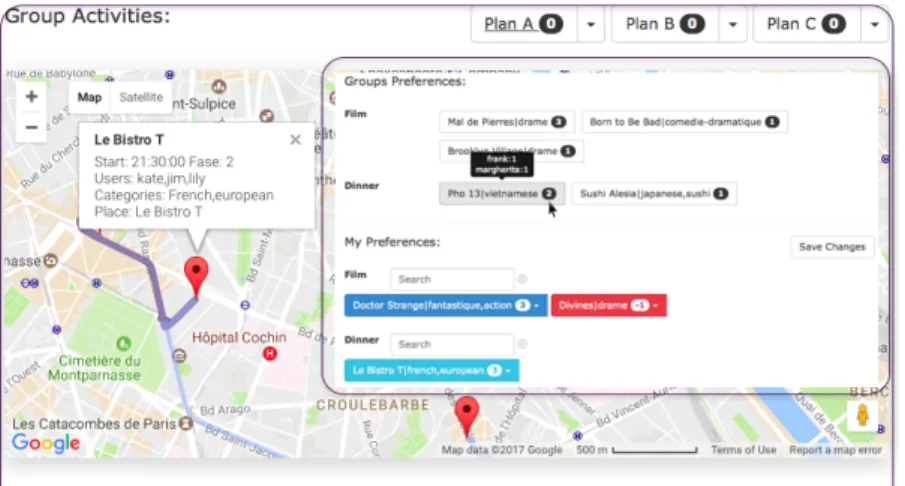Screen dimensions: 905x486
Task: Select Pho 13 vietnamese dinner option
Action: [502, 194]
